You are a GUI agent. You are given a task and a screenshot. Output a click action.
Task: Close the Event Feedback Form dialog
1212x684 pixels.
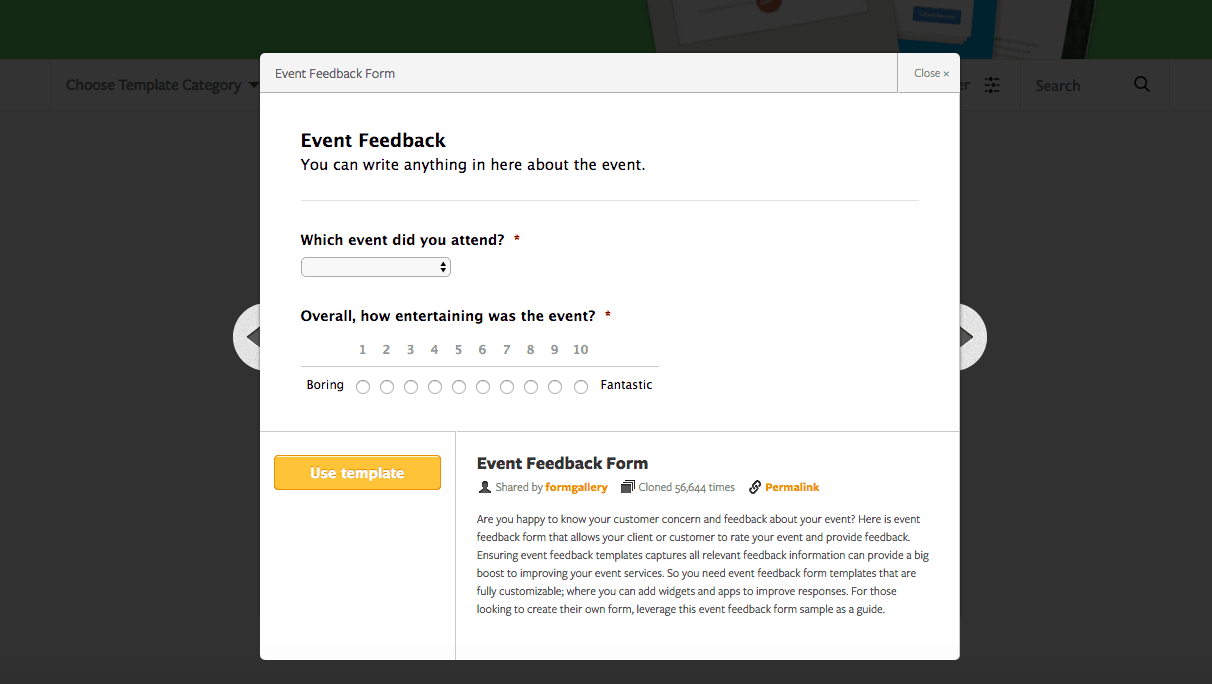click(x=931, y=73)
